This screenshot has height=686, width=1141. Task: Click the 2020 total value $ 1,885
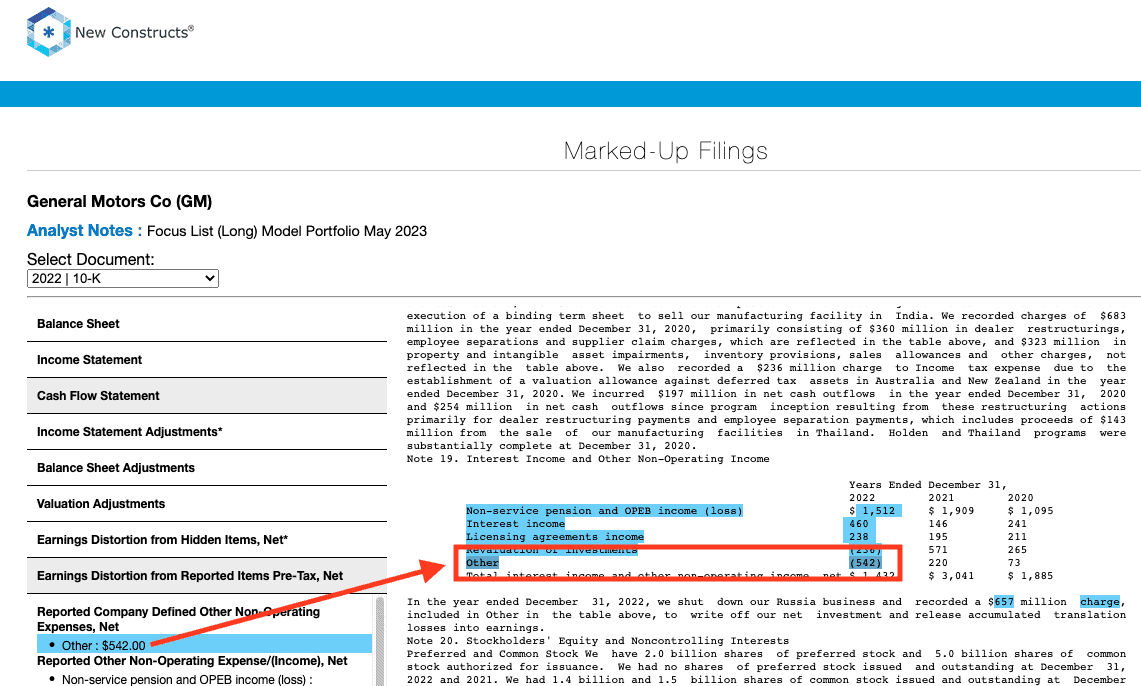pos(1030,575)
